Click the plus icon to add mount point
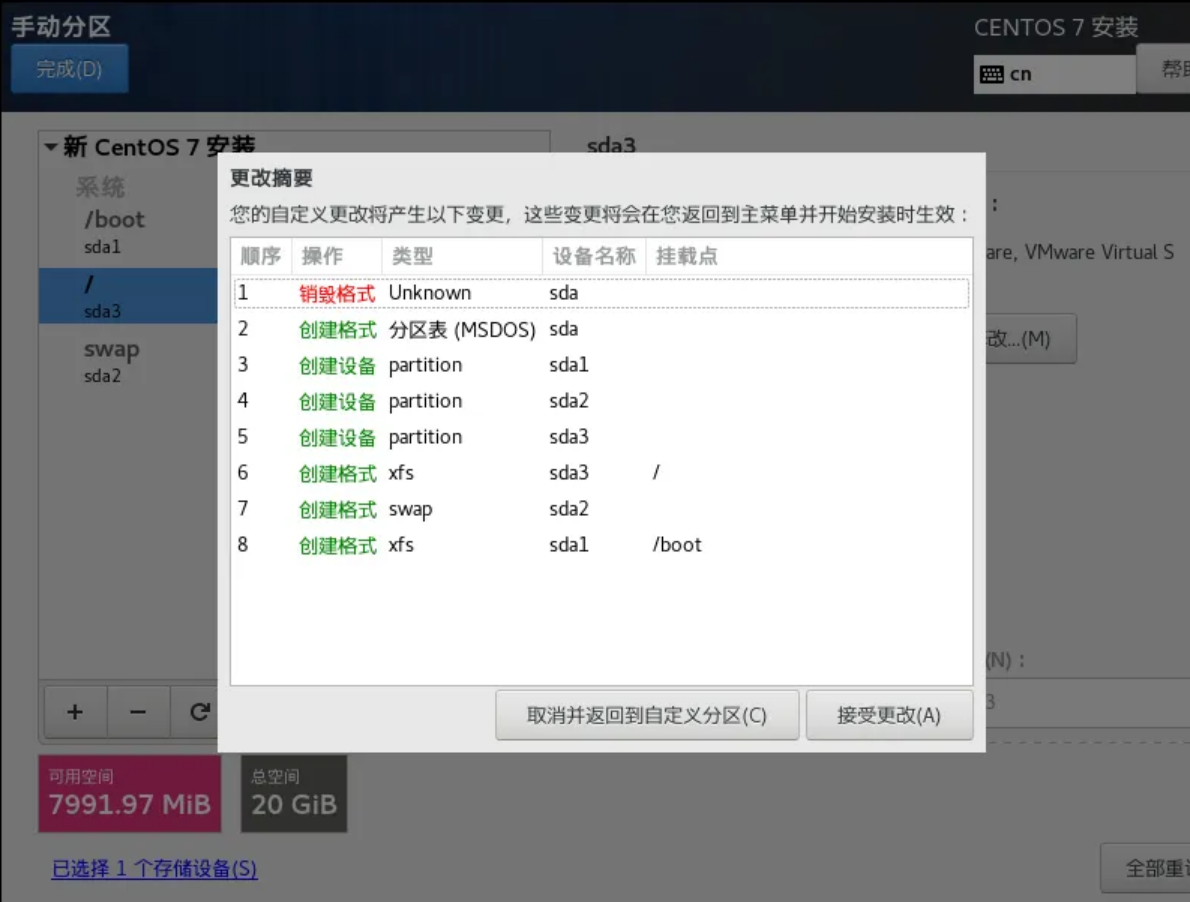Viewport: 1190px width, 902px height. (x=74, y=712)
